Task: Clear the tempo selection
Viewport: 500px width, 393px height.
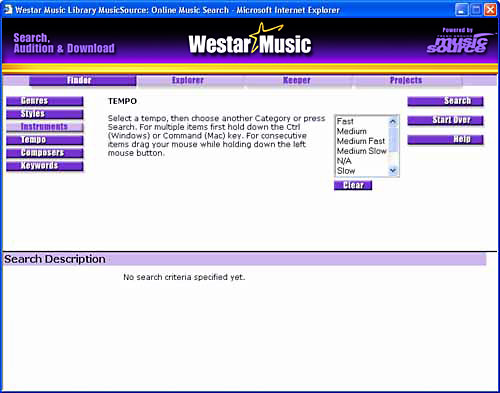Action: [x=353, y=185]
